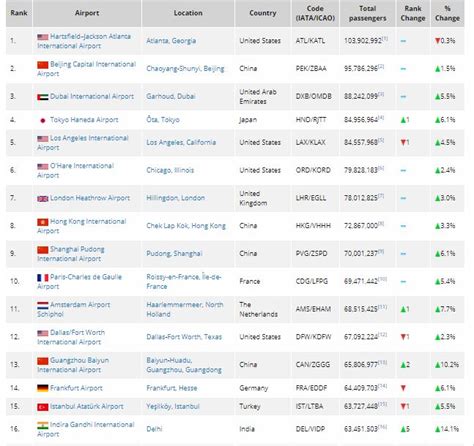
Task: Open the Frankfurt Airport link
Action: (76, 388)
